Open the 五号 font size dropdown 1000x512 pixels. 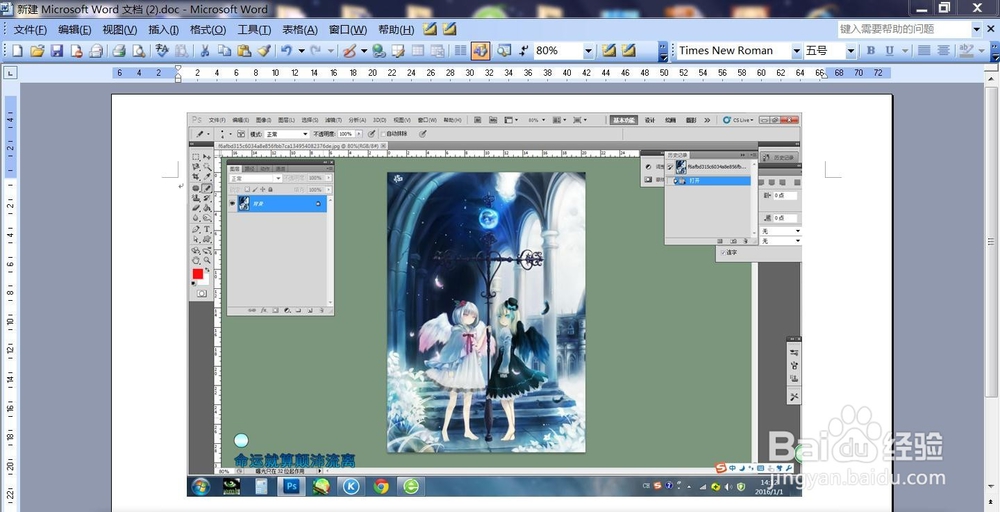click(851, 51)
